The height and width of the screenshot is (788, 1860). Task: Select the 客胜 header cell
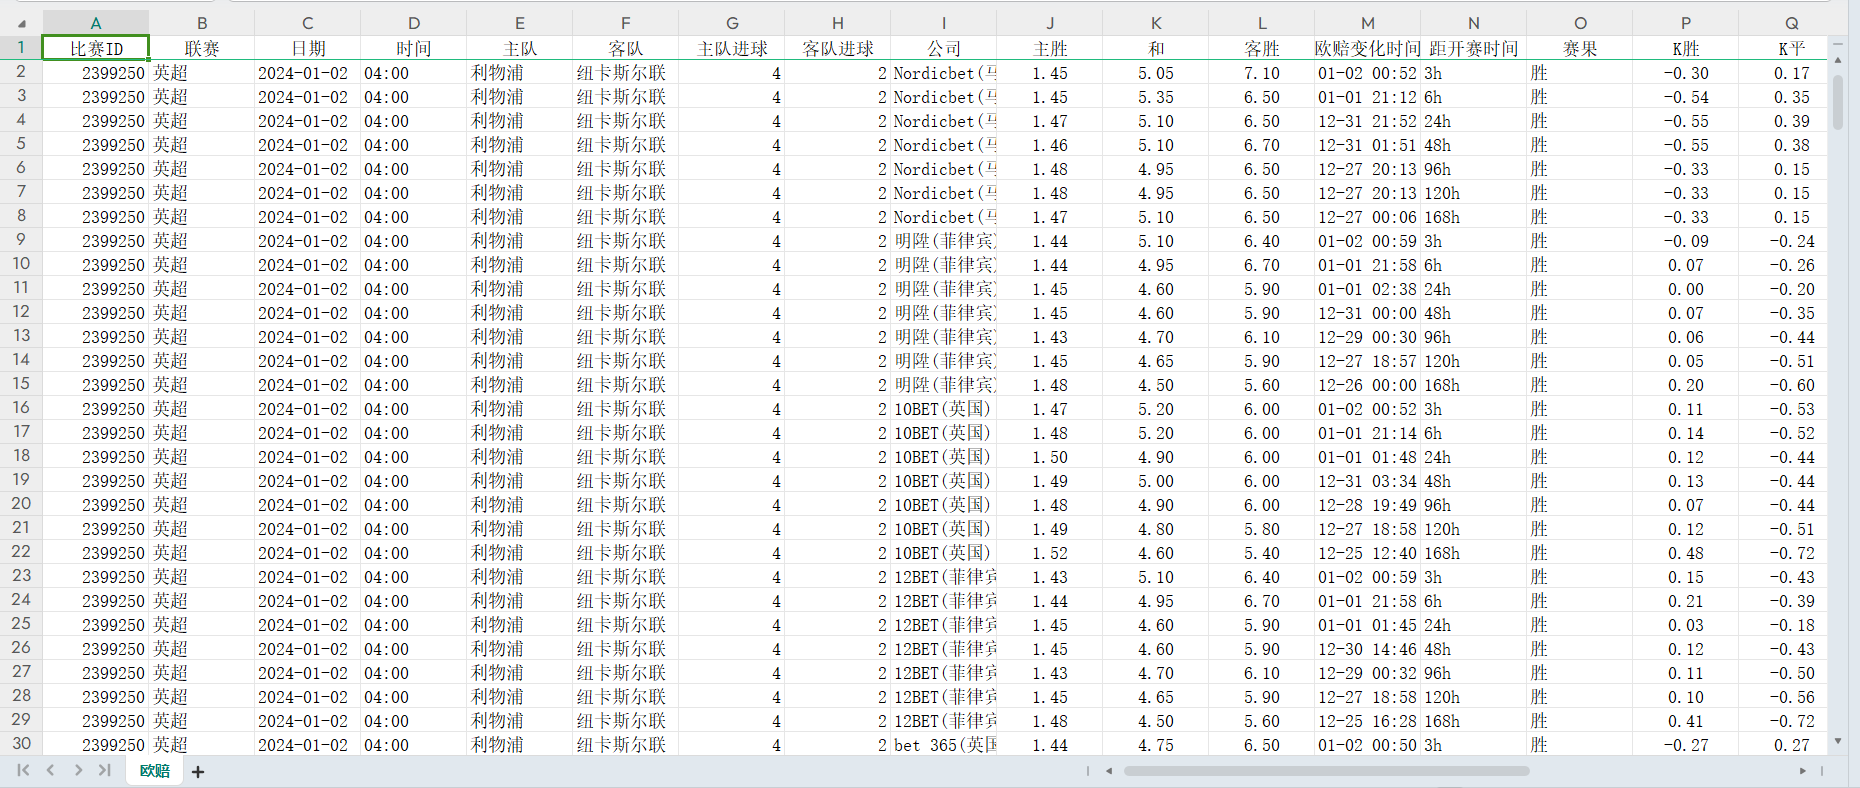[x=1262, y=48]
